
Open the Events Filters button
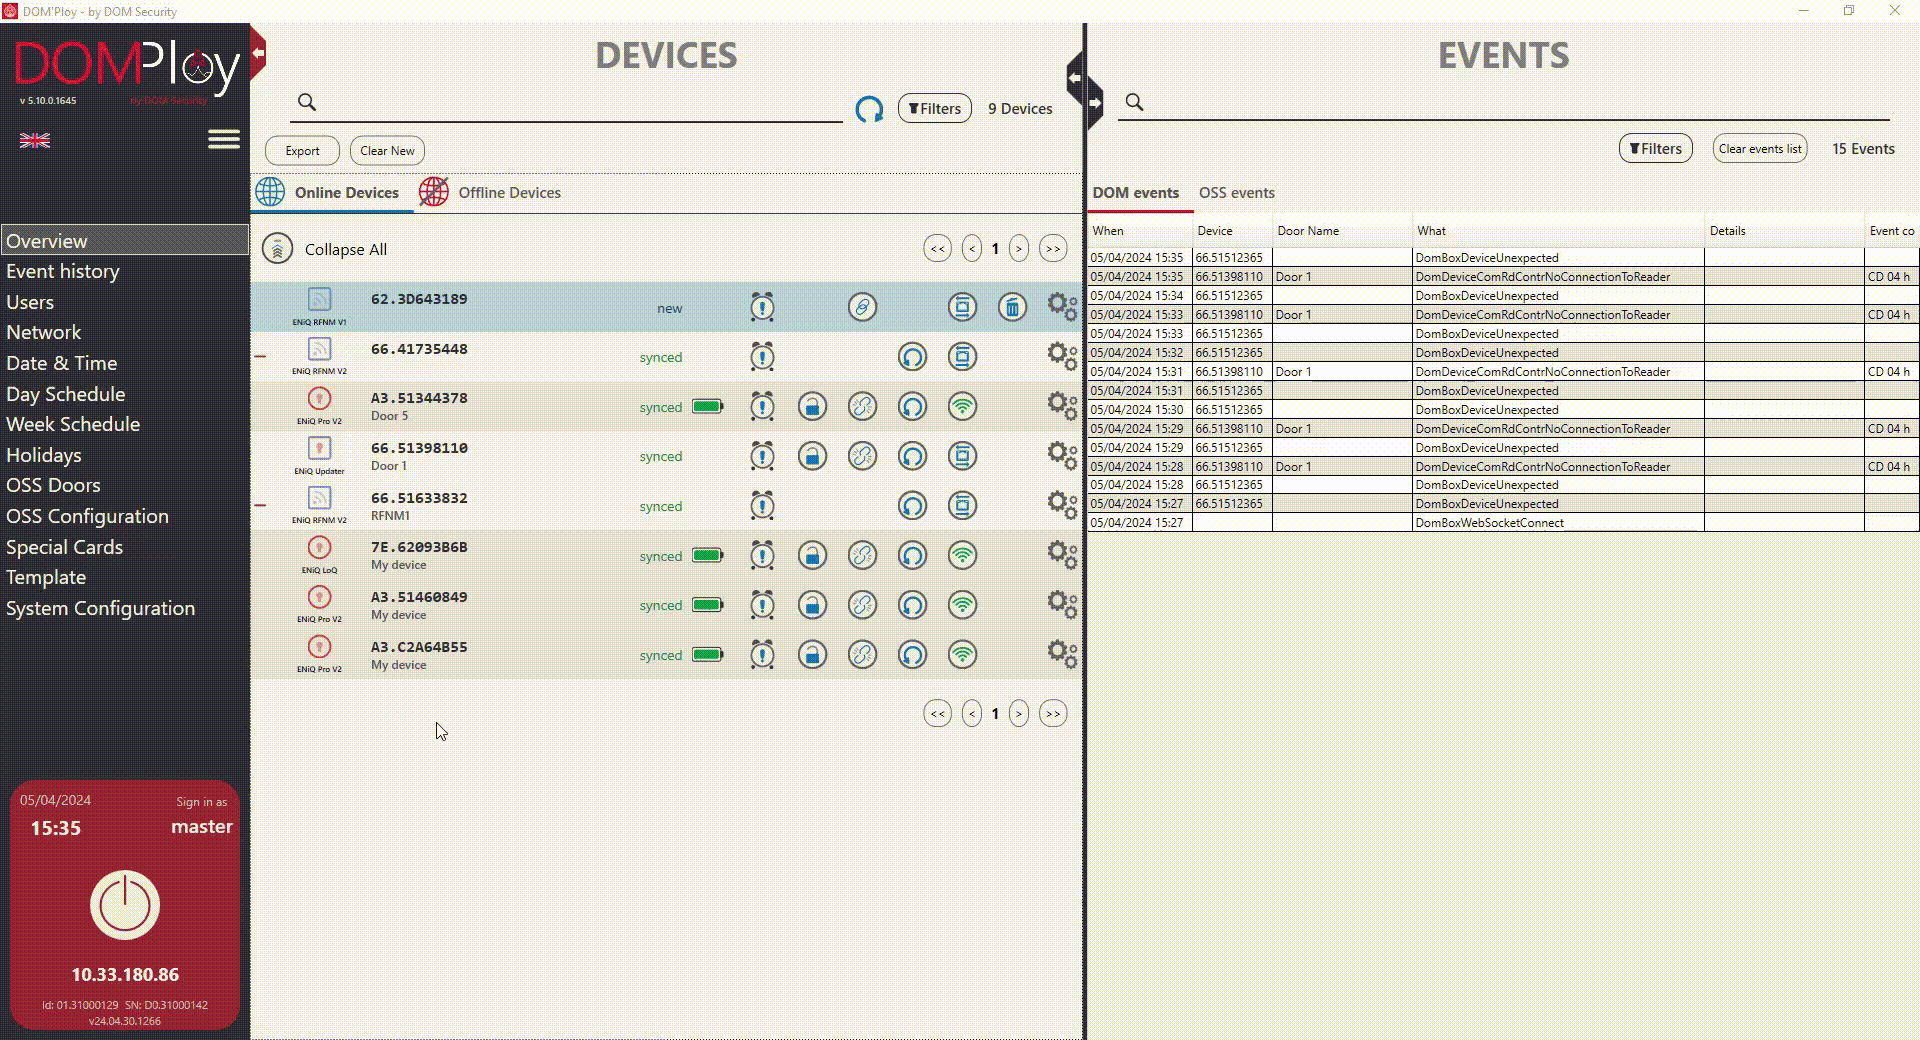(x=1656, y=149)
